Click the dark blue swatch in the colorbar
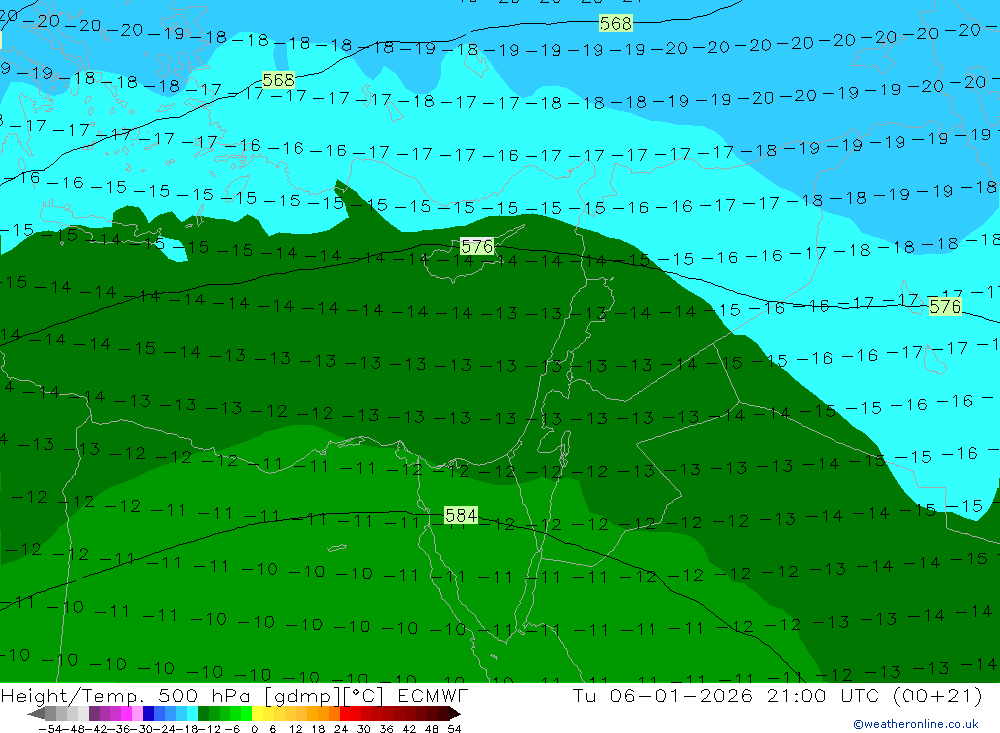The height and width of the screenshot is (733, 1000). (148, 713)
